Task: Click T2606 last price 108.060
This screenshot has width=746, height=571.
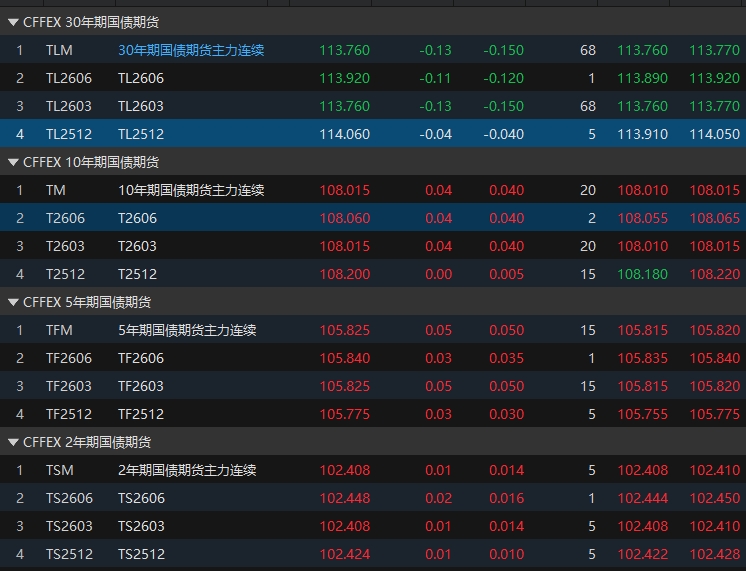Action: pyautogui.click(x=344, y=218)
